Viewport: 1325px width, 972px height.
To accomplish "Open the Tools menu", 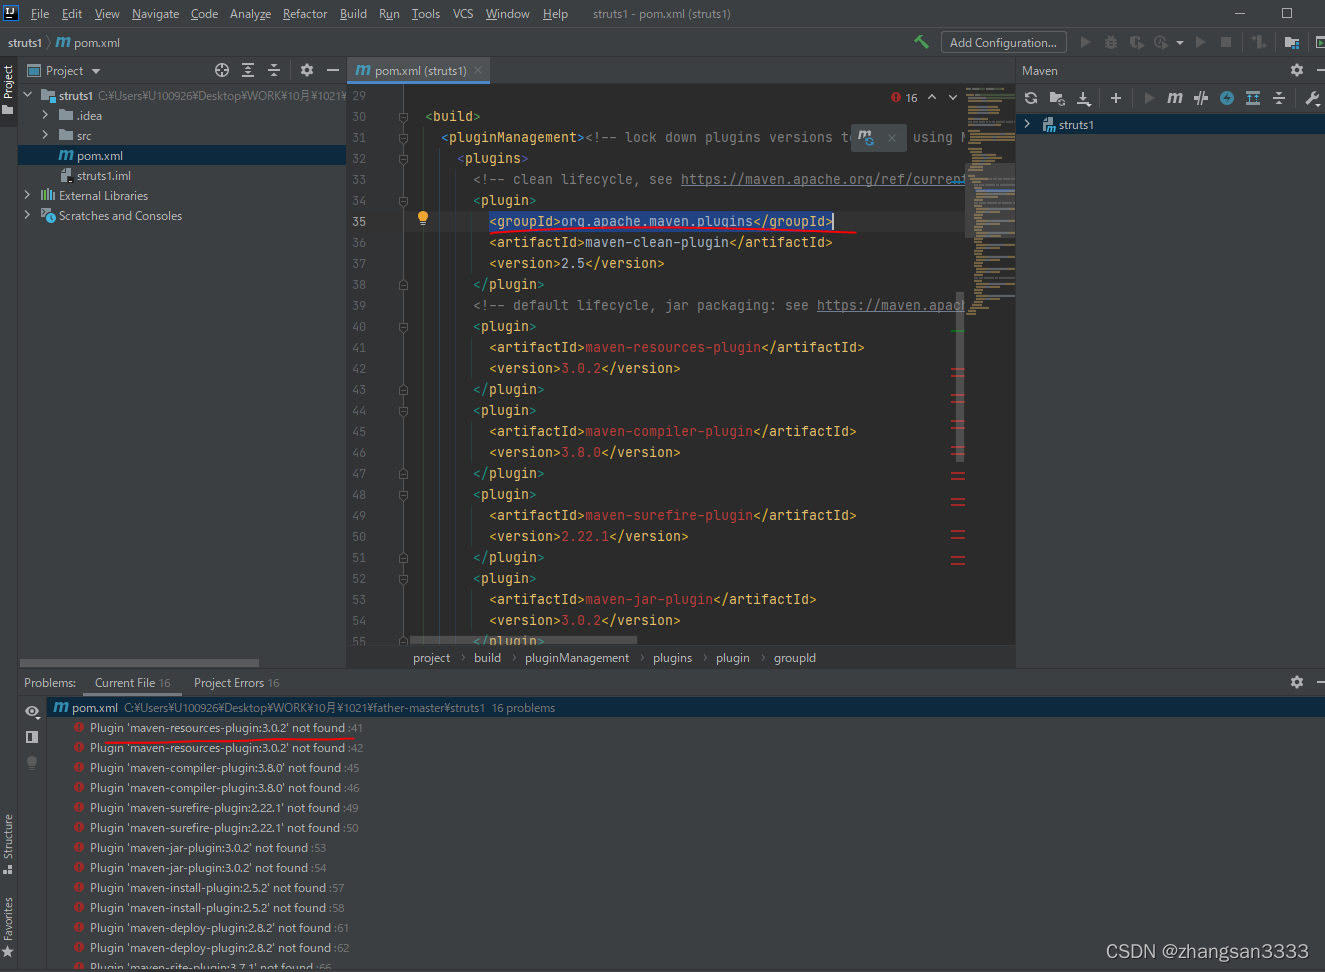I will (x=426, y=14).
